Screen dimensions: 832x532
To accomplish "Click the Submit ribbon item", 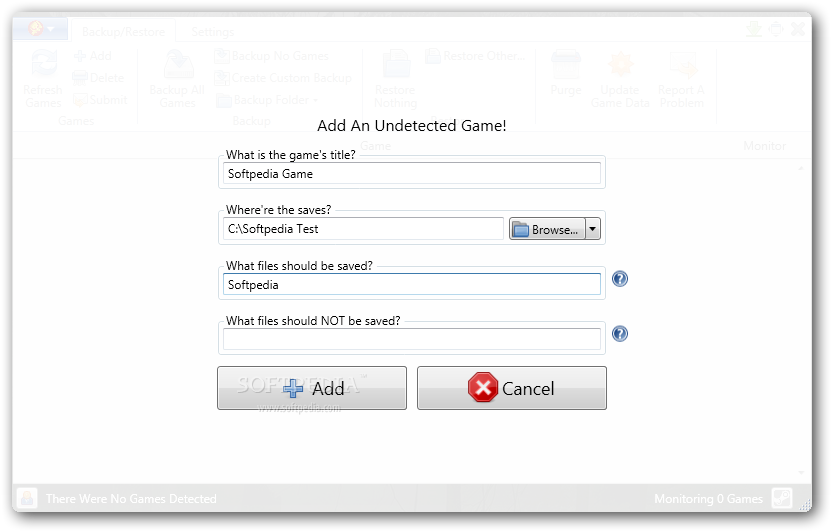I will [100, 100].
